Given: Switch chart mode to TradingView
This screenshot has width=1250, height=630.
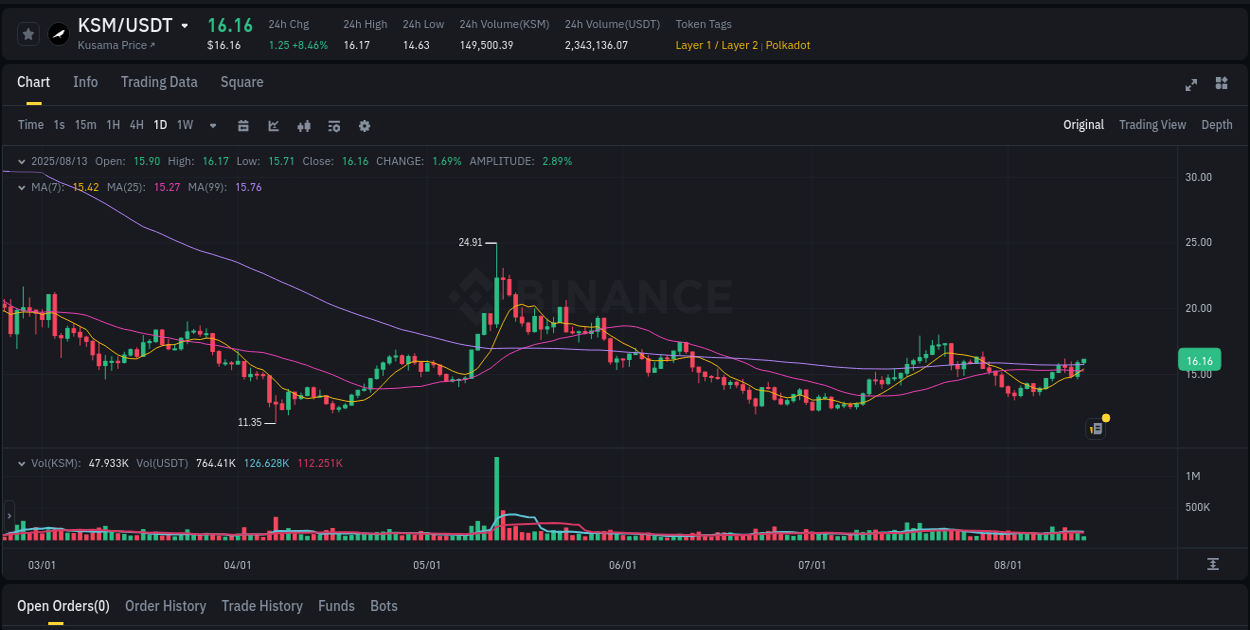Looking at the screenshot, I should click(1152, 125).
